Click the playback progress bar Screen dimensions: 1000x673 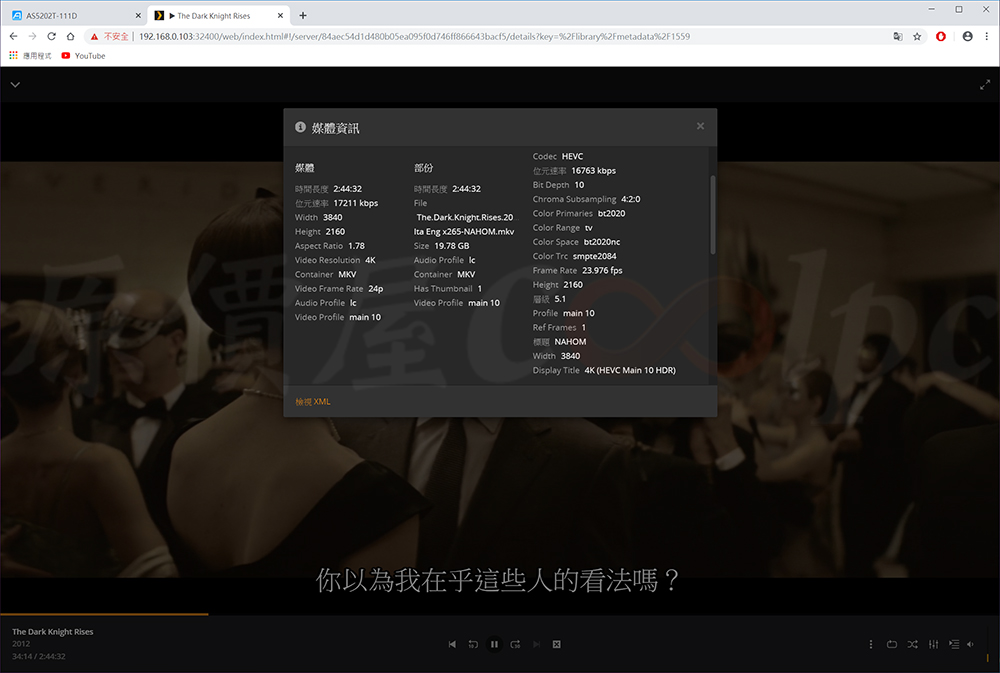[x=500, y=614]
